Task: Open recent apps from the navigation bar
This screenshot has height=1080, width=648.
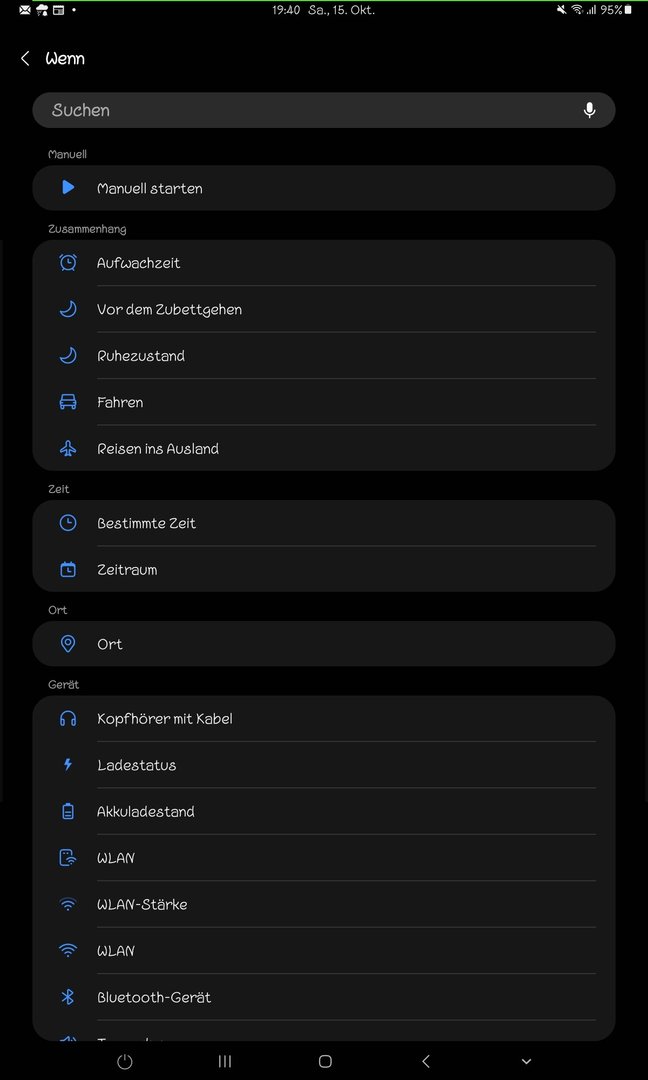Action: tap(225, 1061)
